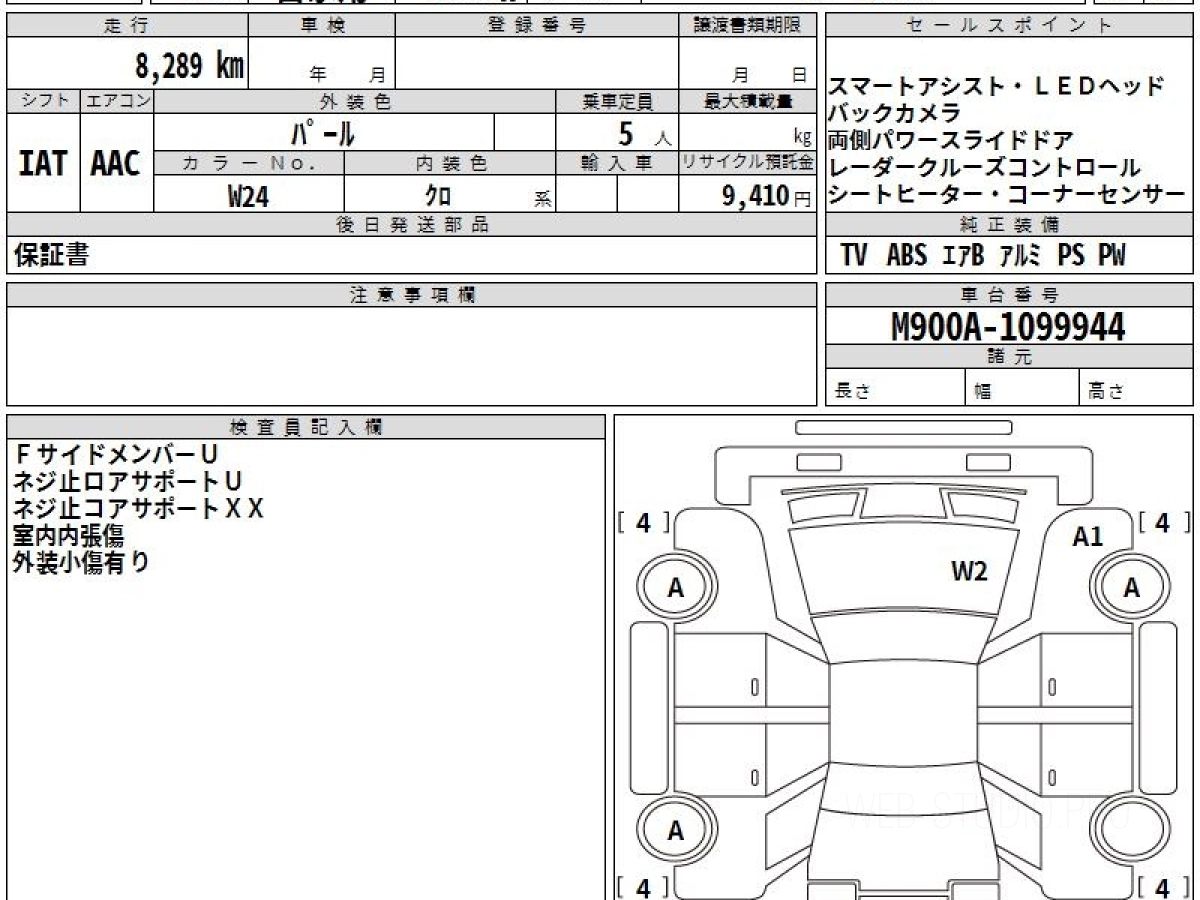This screenshot has width=1200, height=900.
Task: Click the 両側パワースライドドア line
Action: click(950, 140)
